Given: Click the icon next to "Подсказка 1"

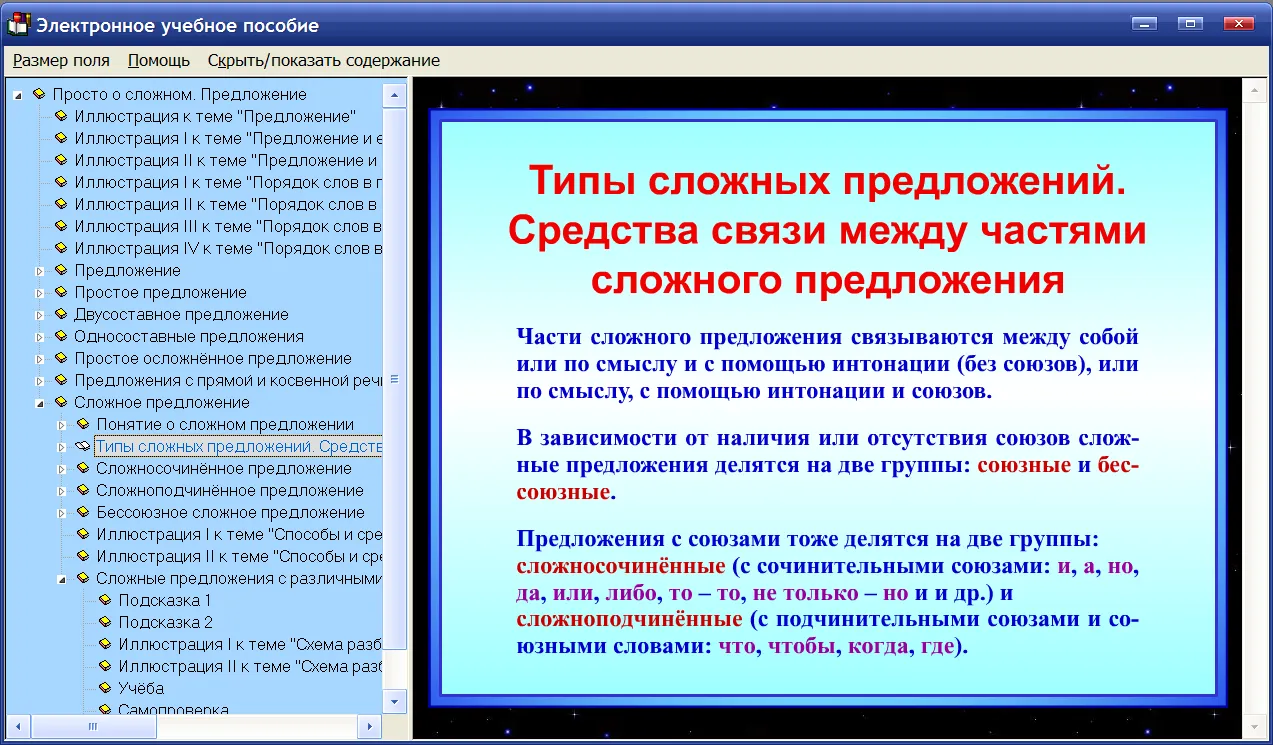Looking at the screenshot, I should (x=105, y=600).
